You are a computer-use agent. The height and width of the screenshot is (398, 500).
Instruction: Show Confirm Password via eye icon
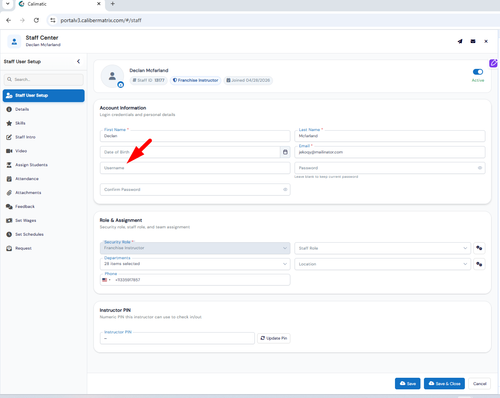[x=285, y=190]
